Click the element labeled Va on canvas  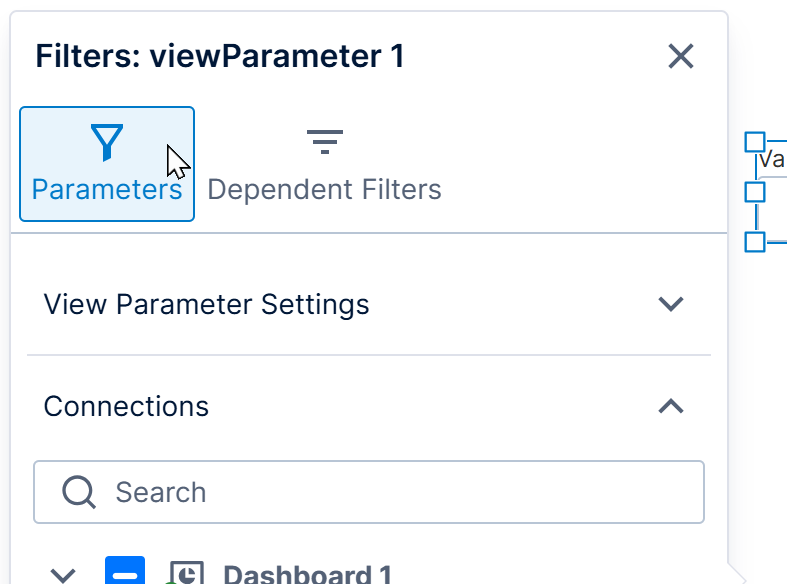click(x=772, y=160)
